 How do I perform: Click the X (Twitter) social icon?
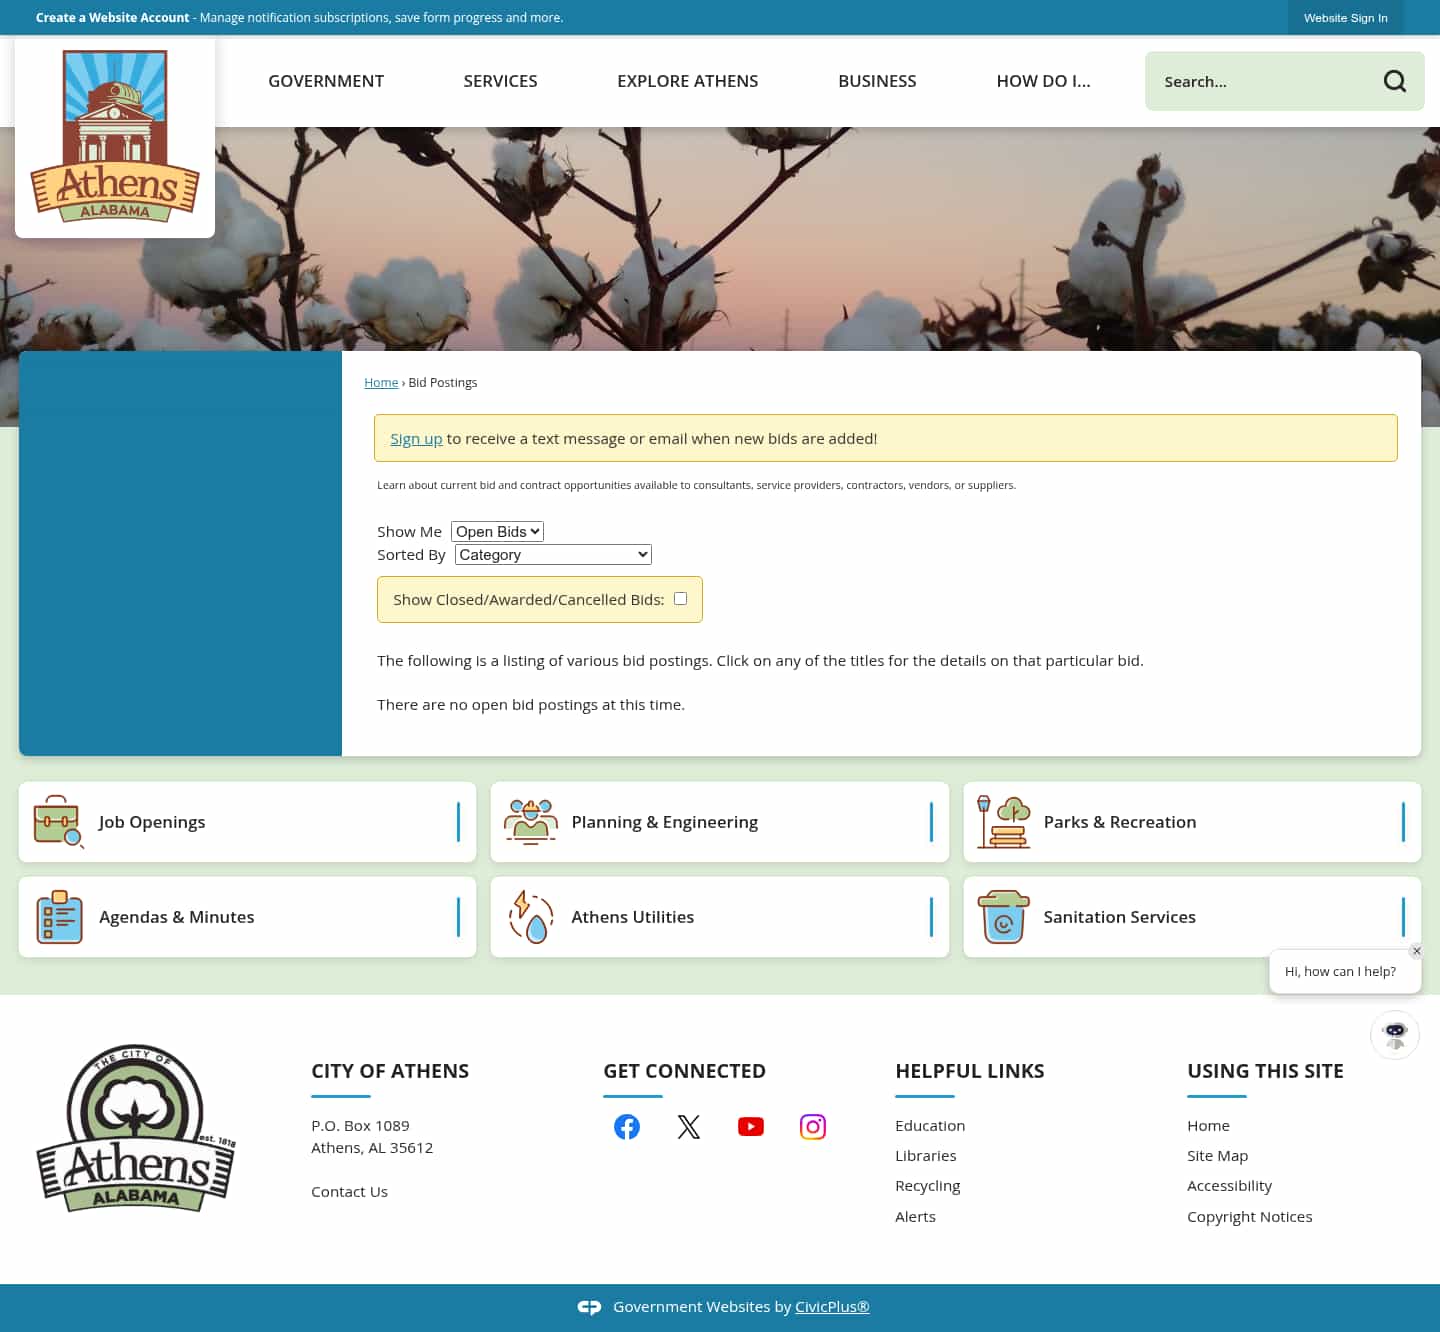tap(689, 1126)
